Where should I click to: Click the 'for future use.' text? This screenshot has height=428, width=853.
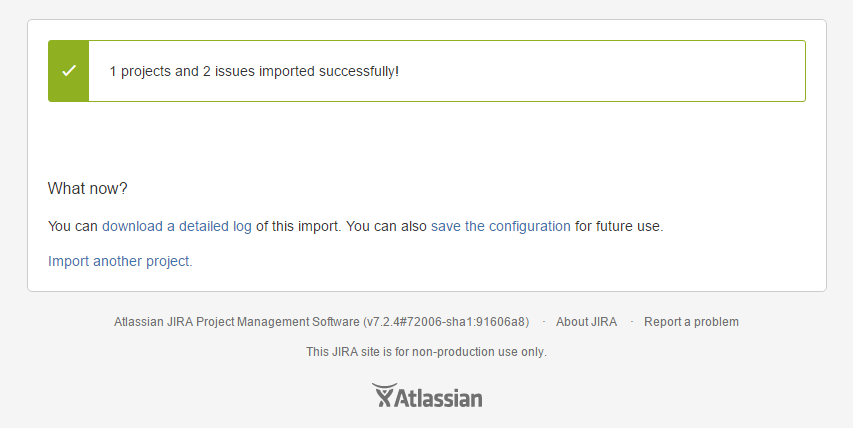click(x=619, y=226)
